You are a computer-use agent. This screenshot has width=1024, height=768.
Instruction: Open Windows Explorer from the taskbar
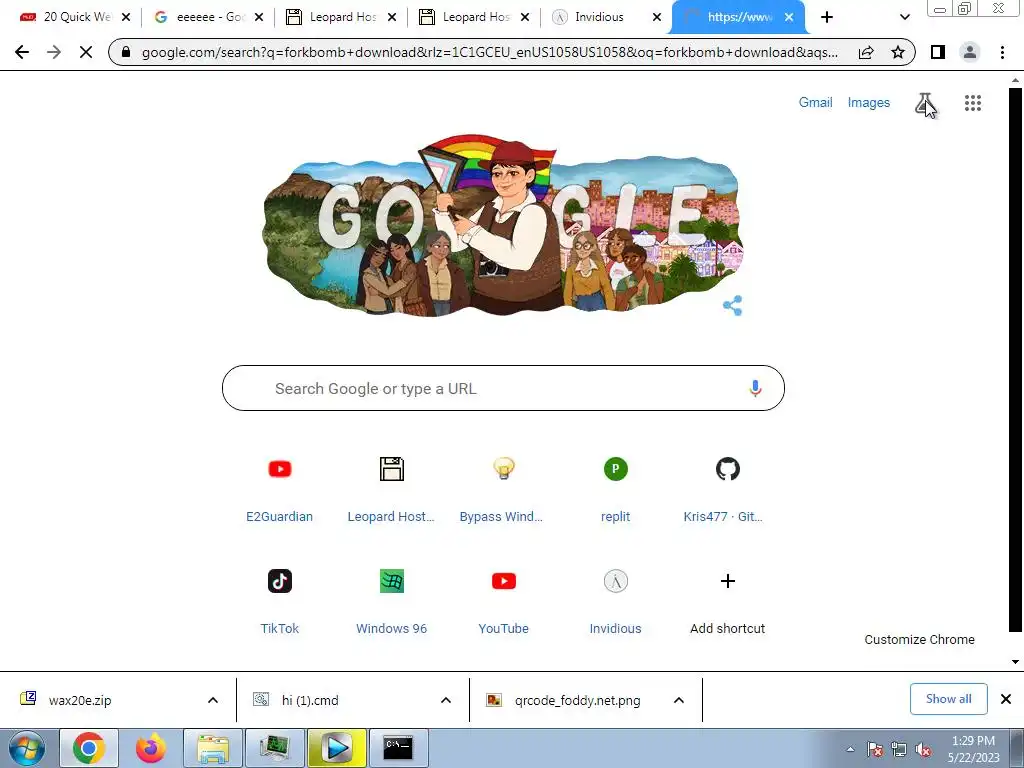(x=213, y=748)
